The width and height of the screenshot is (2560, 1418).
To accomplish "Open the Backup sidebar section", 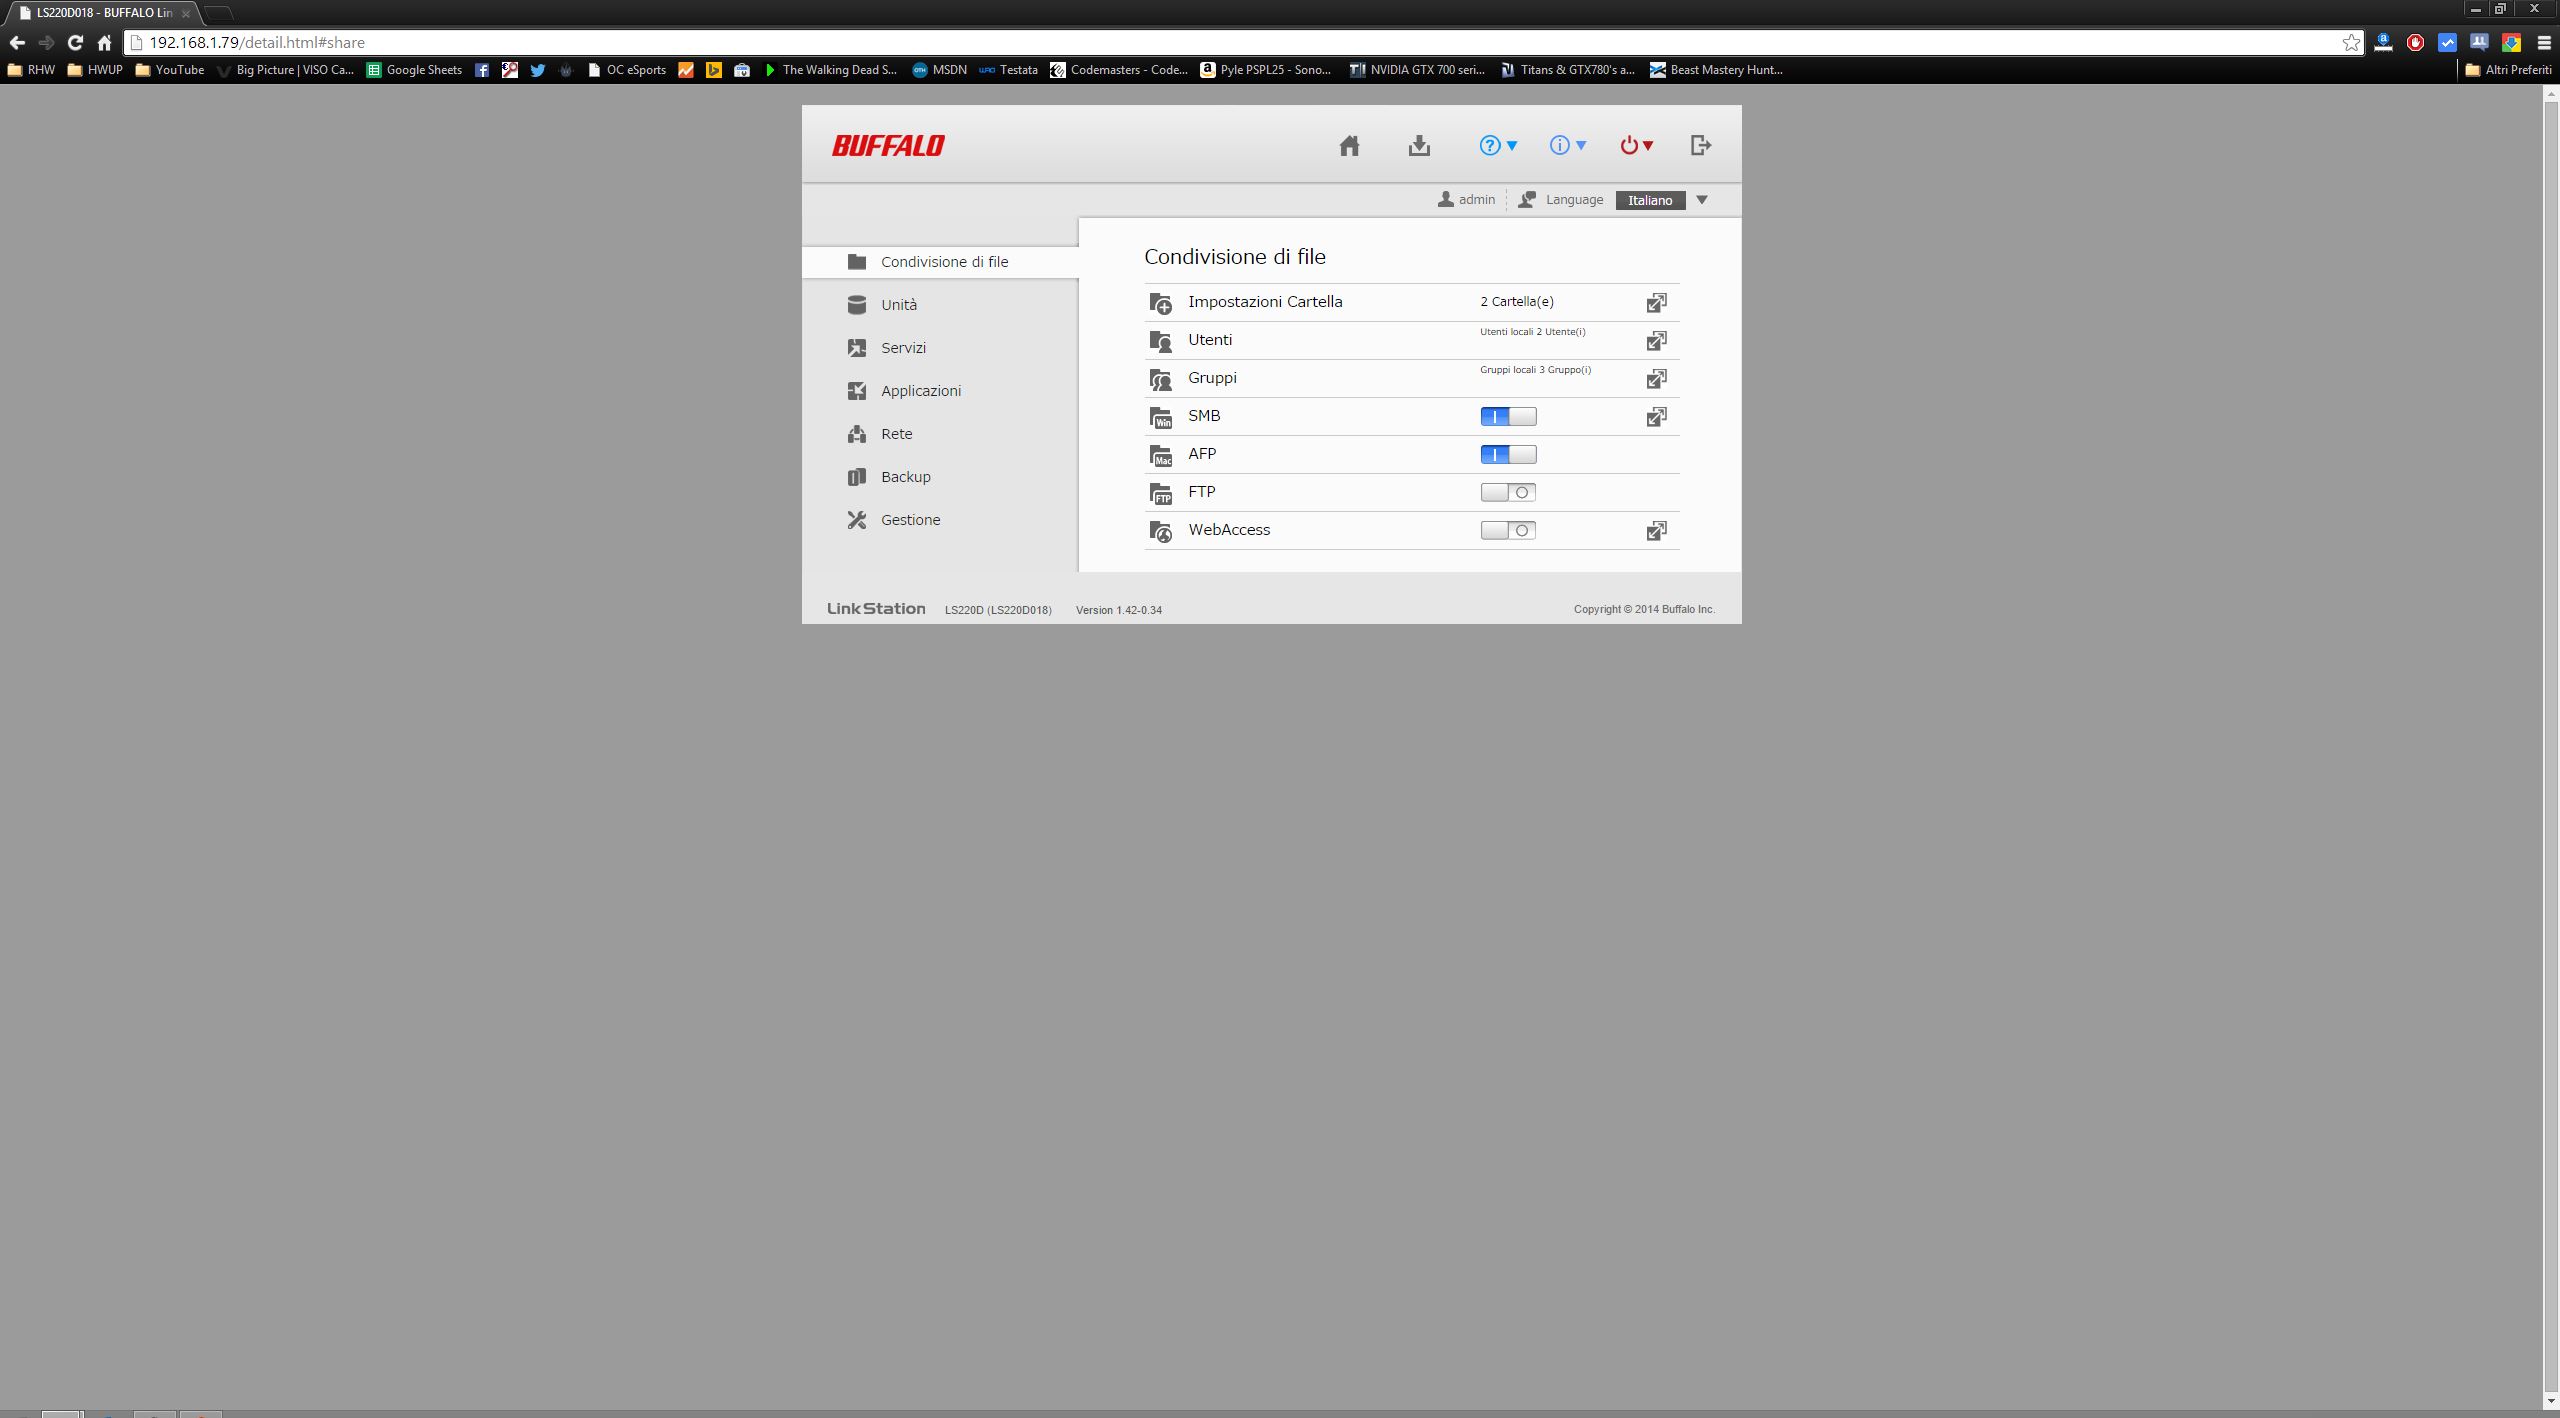I will pos(905,477).
